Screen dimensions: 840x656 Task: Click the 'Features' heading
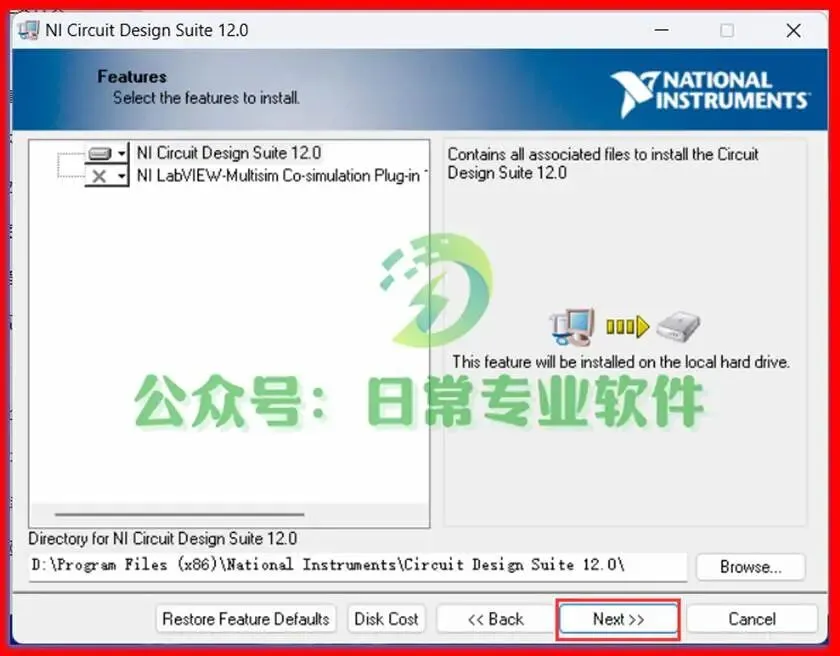132,77
